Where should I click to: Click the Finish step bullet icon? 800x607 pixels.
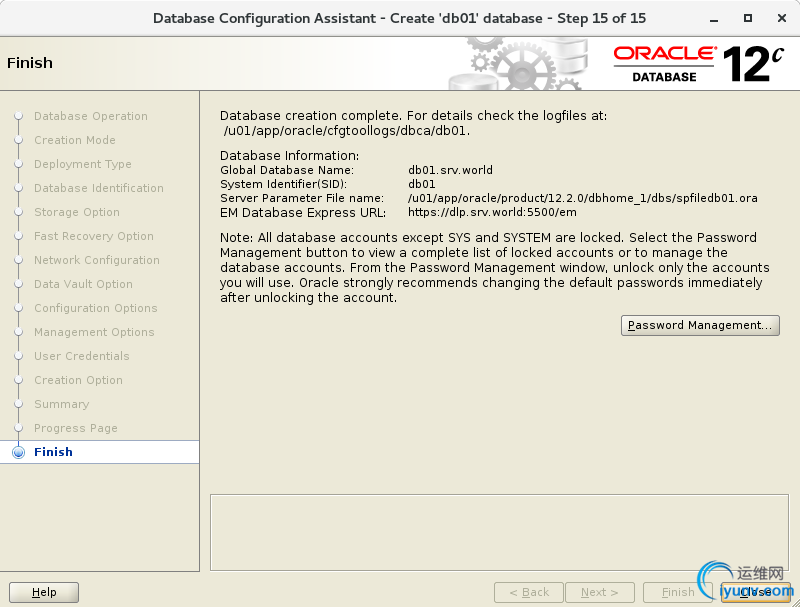coord(19,452)
